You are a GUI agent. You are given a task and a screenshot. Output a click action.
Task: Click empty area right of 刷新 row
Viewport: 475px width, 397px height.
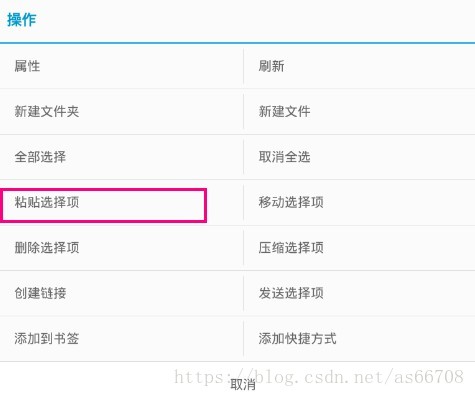(380, 66)
